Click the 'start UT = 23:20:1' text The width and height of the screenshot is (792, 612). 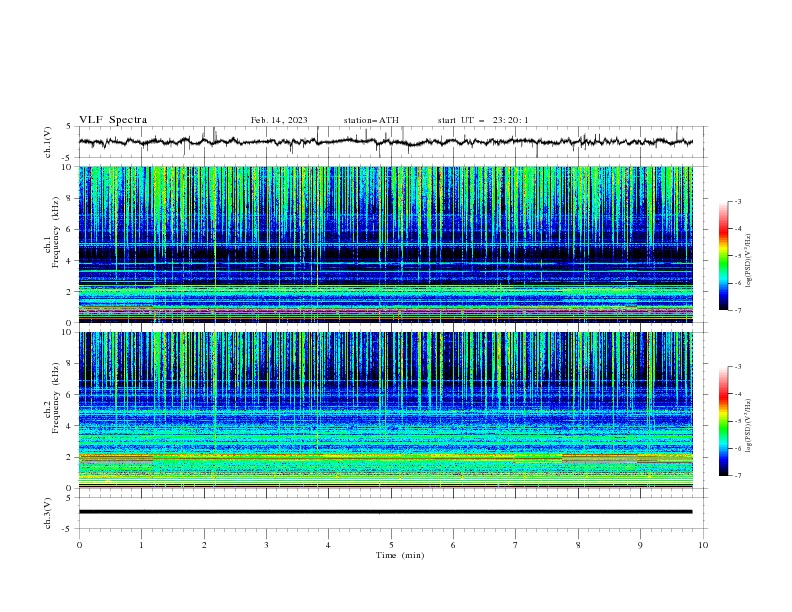click(x=483, y=120)
